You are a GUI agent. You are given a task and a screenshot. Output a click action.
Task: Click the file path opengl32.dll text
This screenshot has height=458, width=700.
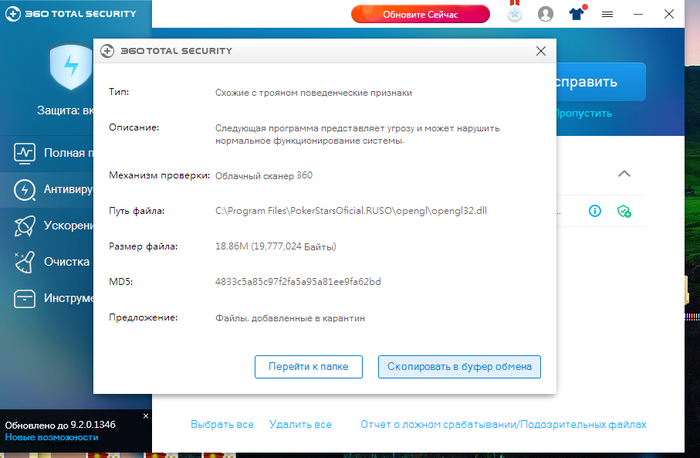click(x=351, y=211)
